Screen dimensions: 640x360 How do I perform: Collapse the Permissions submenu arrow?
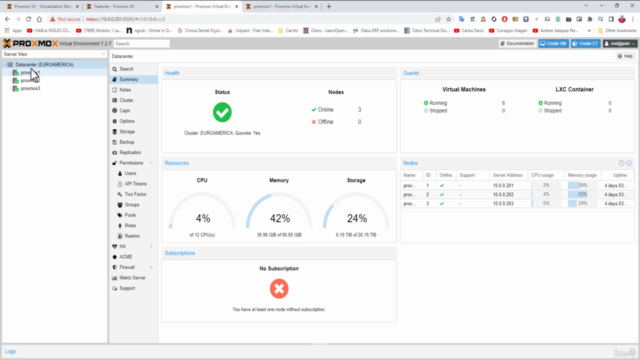(x=151, y=163)
